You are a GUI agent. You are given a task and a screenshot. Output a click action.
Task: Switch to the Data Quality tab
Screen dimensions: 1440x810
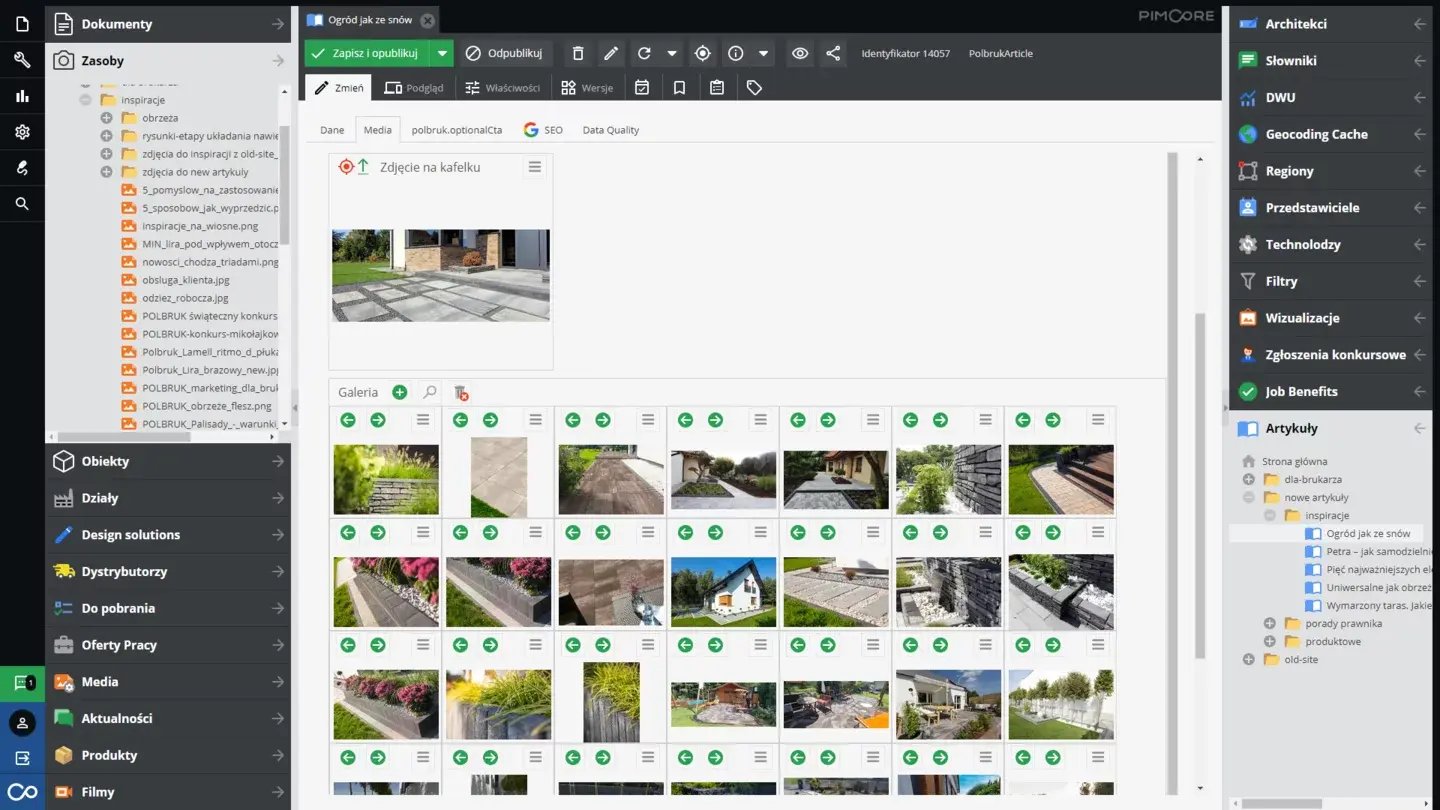coord(610,130)
